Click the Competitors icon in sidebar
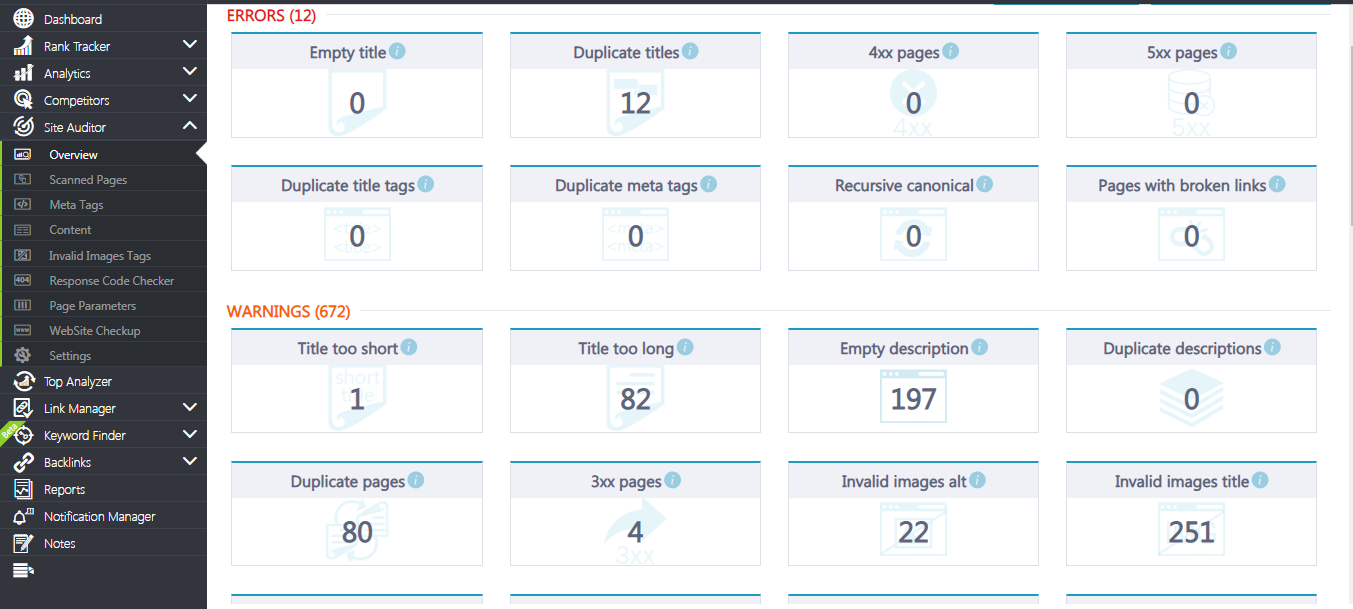Viewport: 1353px width, 609px height. click(x=23, y=100)
